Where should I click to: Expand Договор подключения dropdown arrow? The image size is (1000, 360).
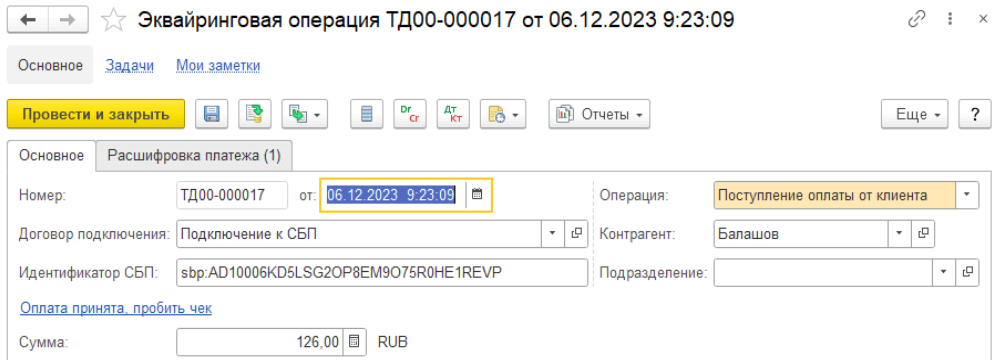[x=552, y=234]
